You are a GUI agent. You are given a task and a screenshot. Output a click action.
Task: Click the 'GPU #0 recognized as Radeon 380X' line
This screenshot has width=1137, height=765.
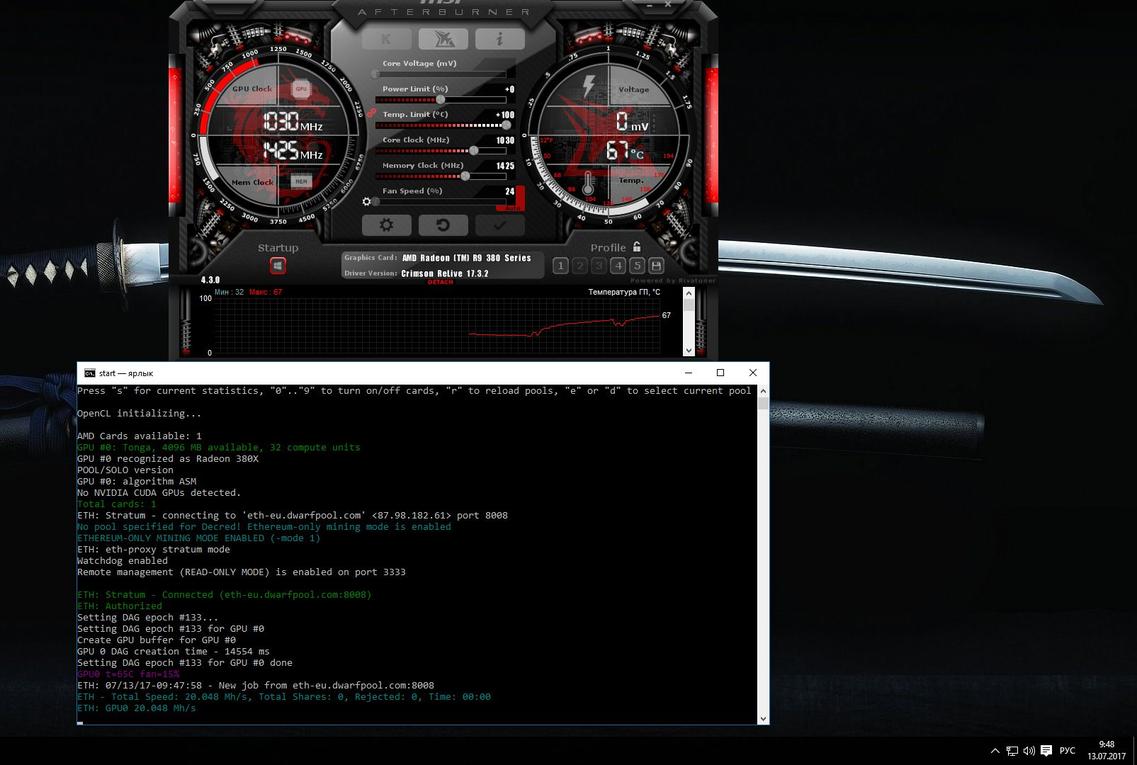(168, 458)
